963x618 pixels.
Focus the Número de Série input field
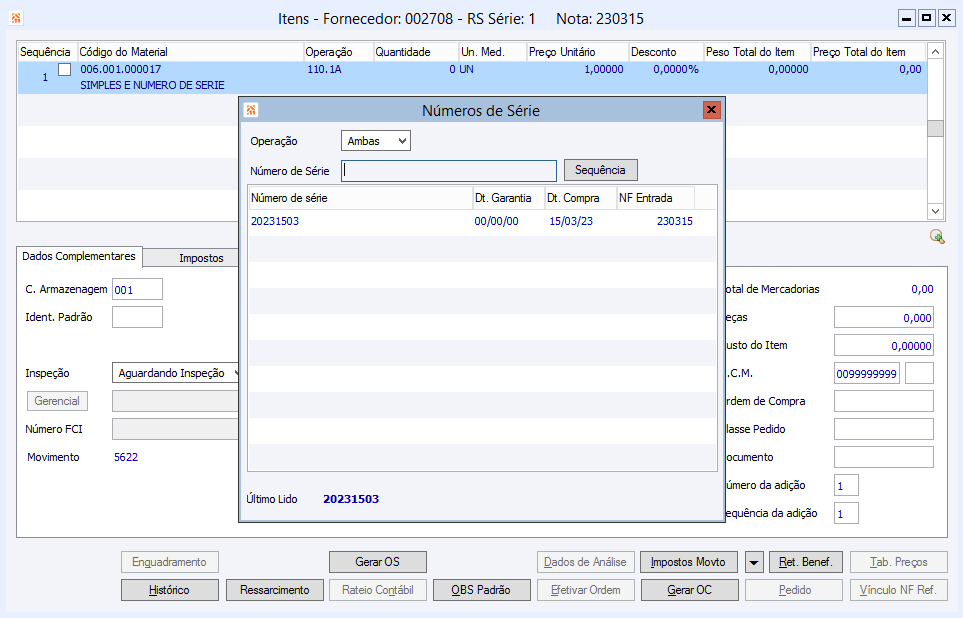pos(449,171)
